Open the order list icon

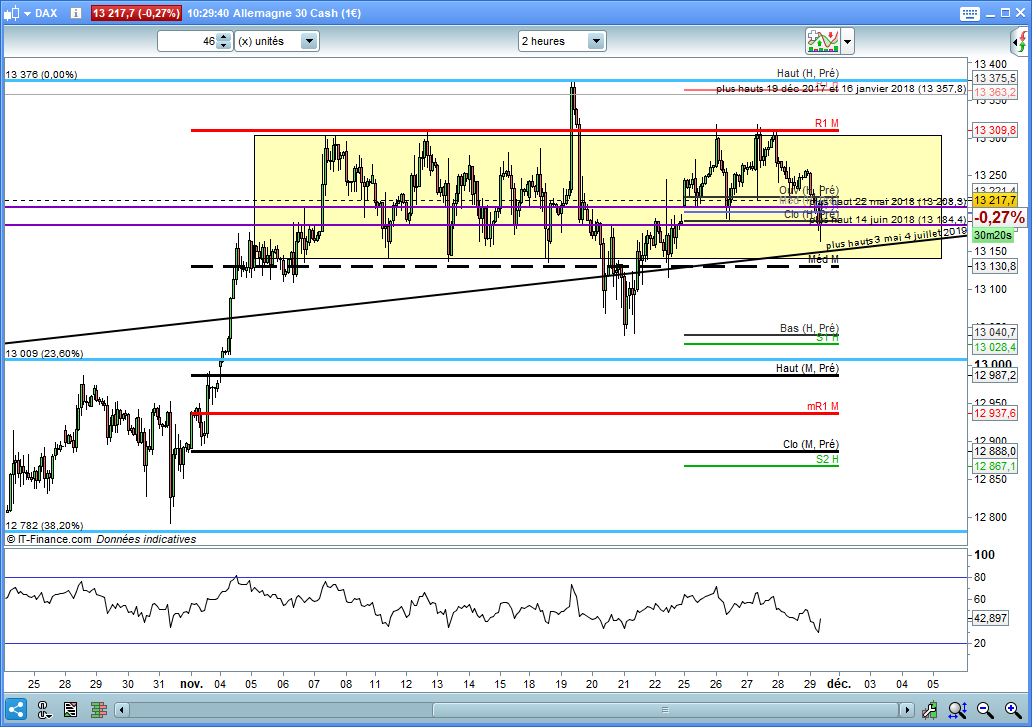pyautogui.click(x=70, y=710)
